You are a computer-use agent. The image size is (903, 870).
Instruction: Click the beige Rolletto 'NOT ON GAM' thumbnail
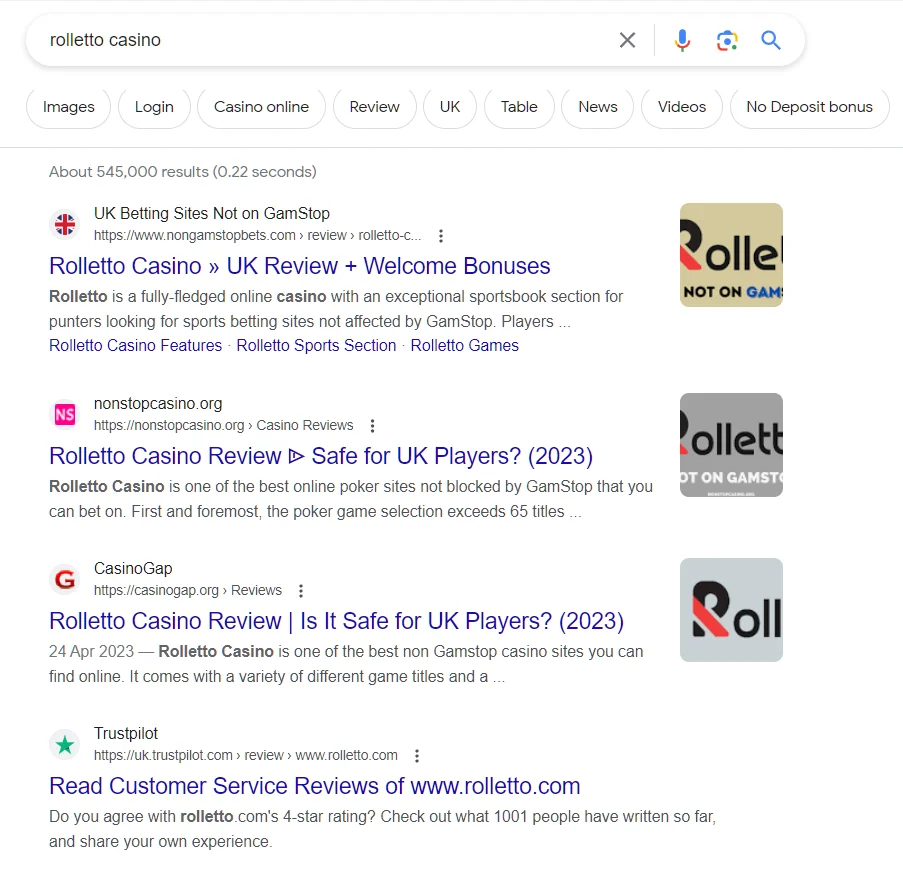click(x=731, y=255)
